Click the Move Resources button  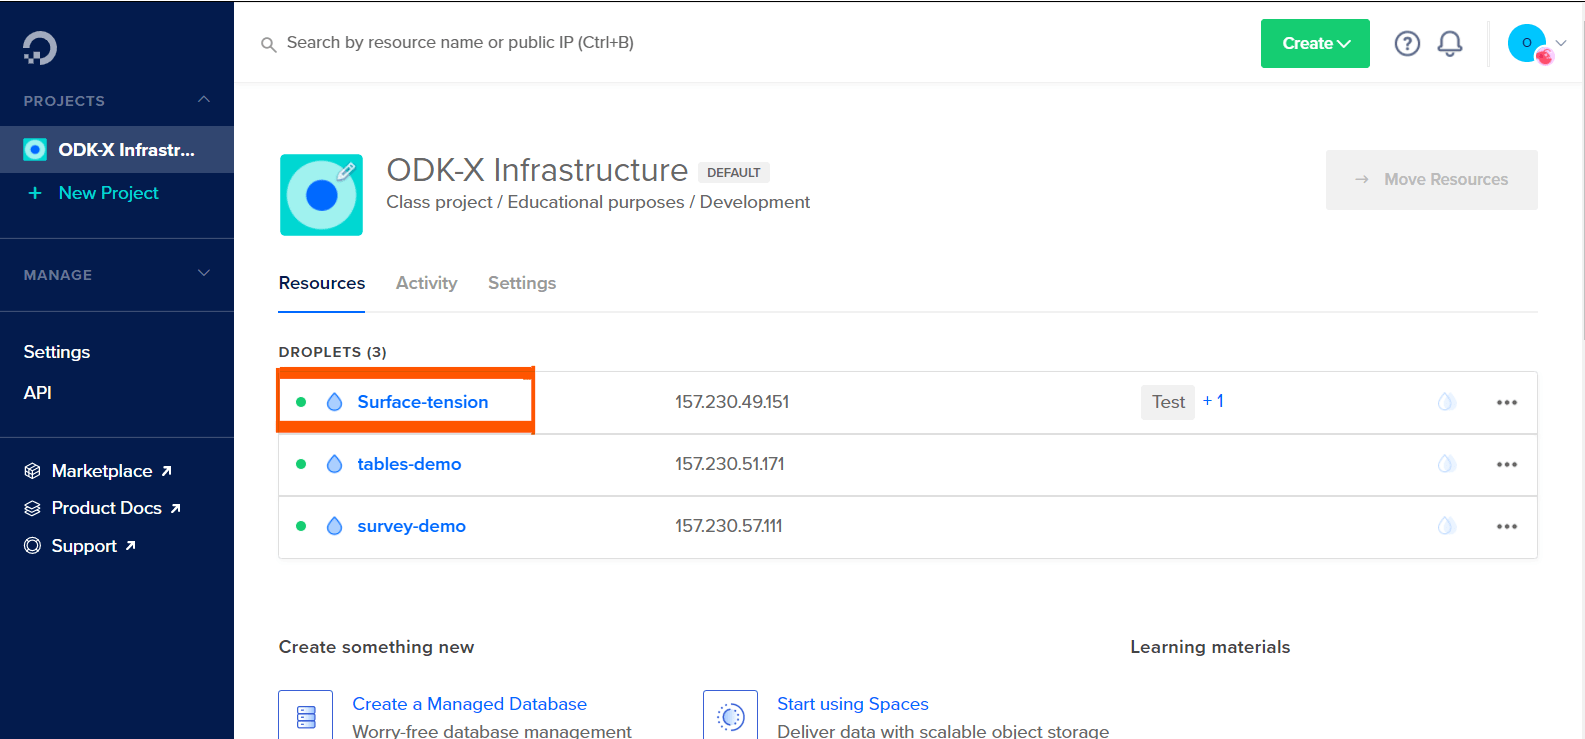tap(1432, 180)
